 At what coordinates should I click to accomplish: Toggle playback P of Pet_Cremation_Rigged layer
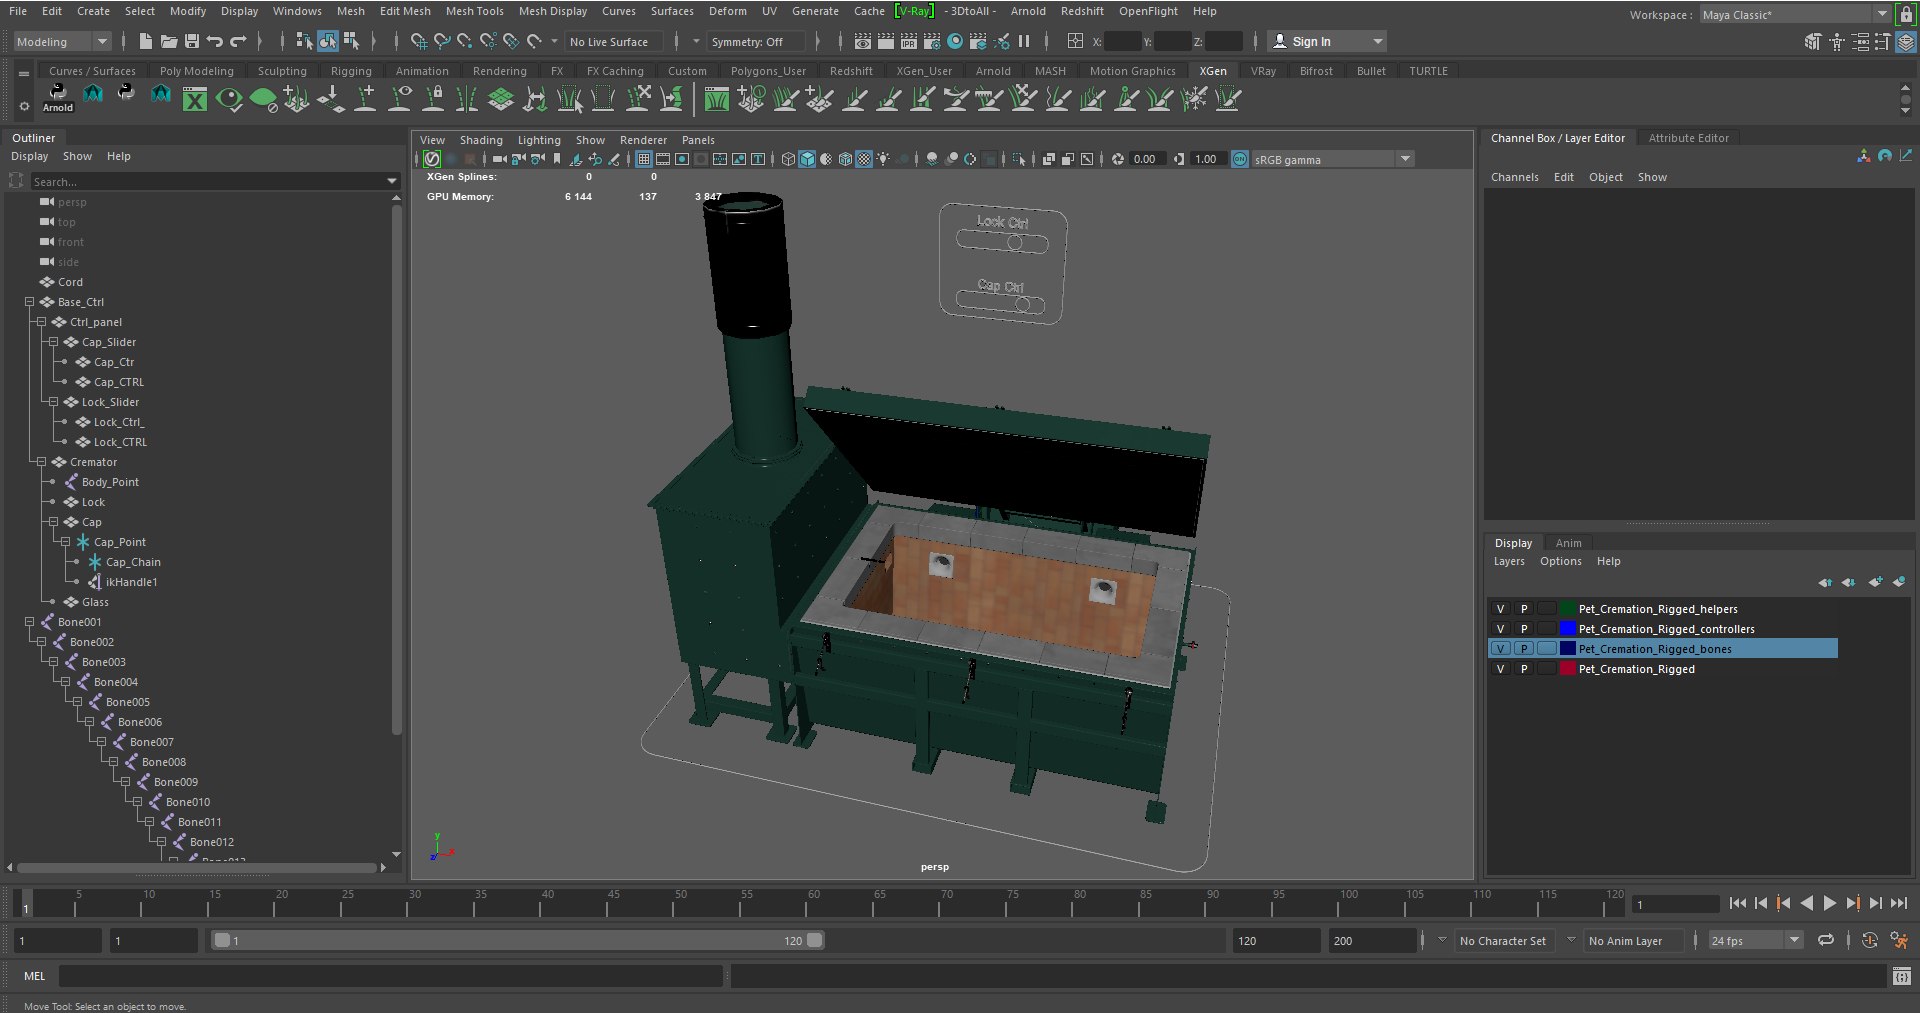[1524, 669]
